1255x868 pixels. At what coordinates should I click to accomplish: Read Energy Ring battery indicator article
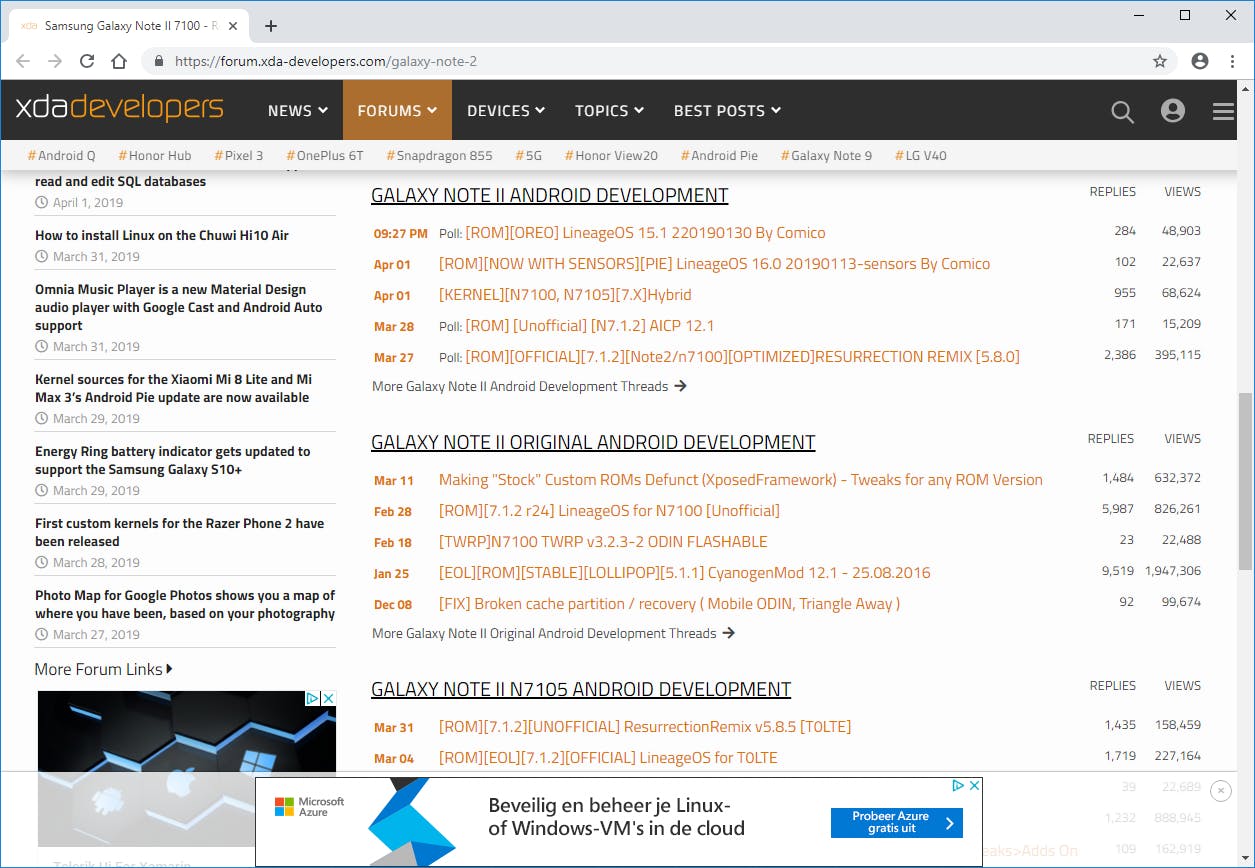coord(173,460)
